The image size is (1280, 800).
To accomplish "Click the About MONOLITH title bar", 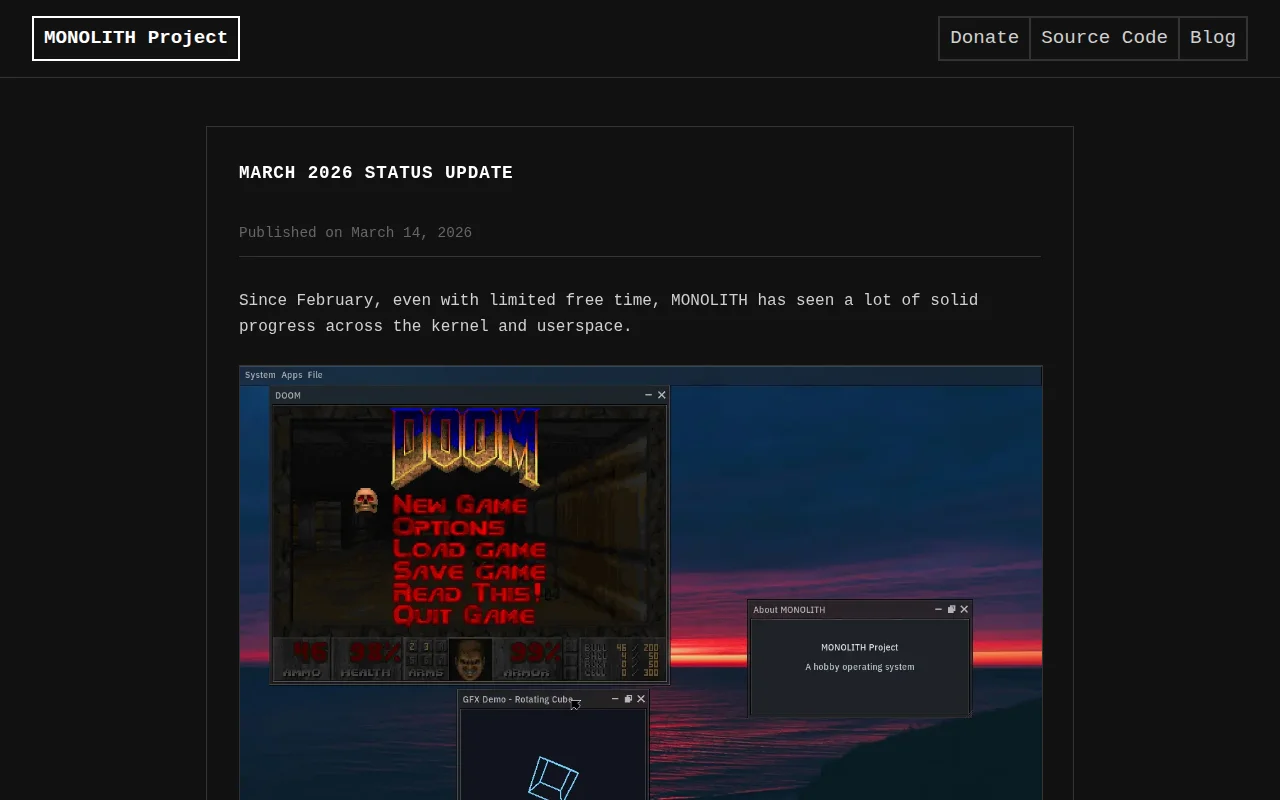I will pos(860,609).
